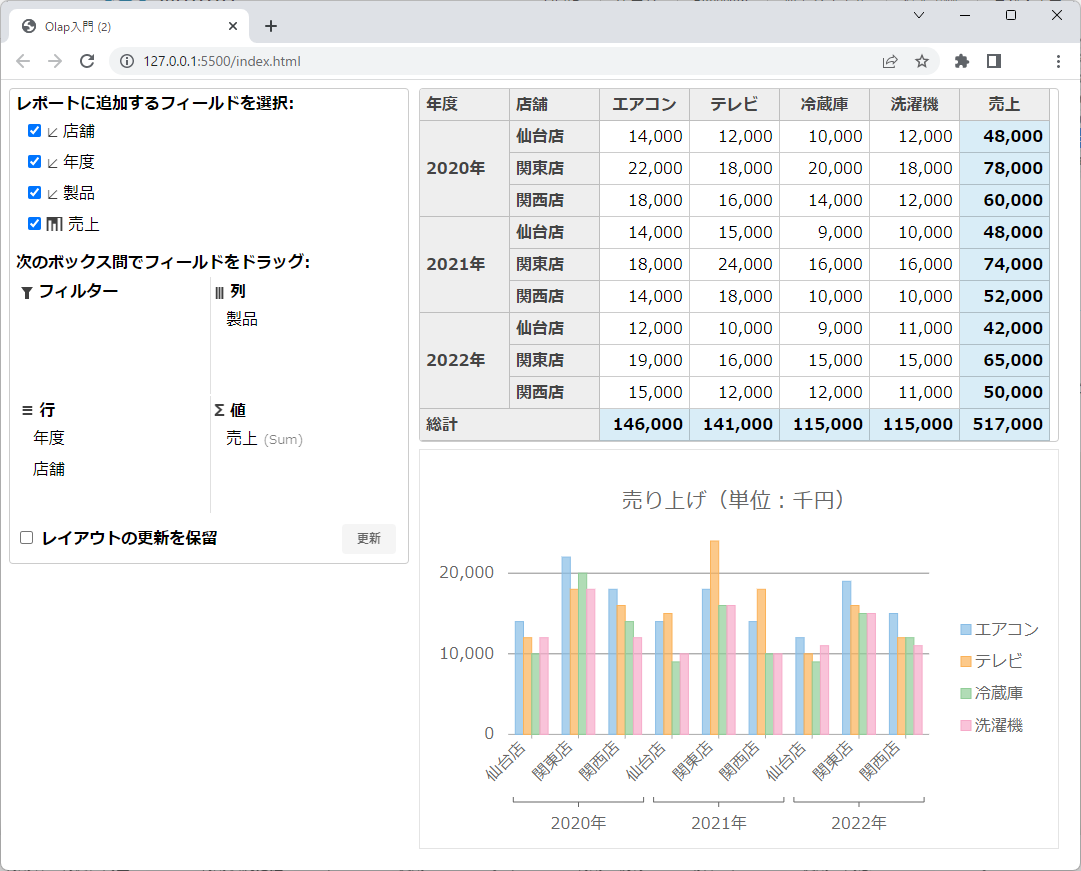Screen dimensions: 1081x871
Task: Click the dimension icon beside 製品 field
Action: point(53,194)
